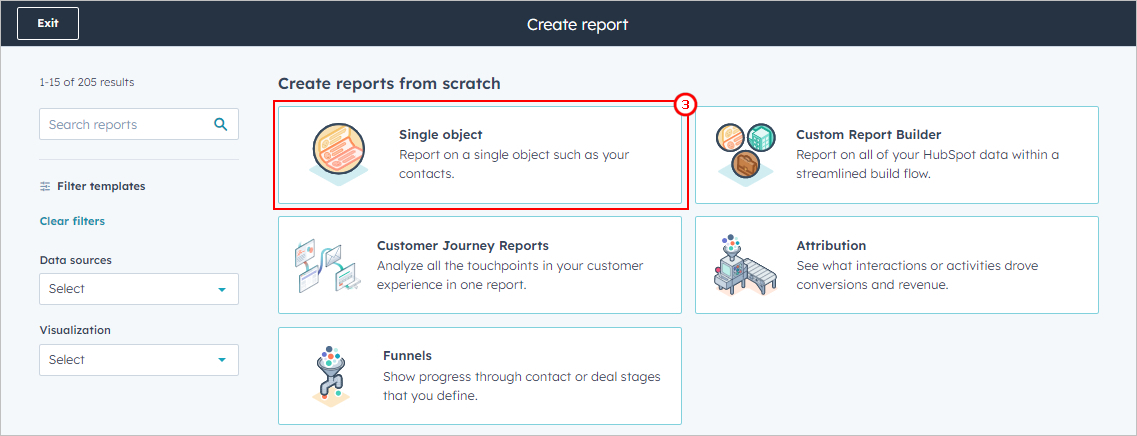The width and height of the screenshot is (1137, 436).
Task: Click the red step 3 marker badge
Action: [684, 106]
